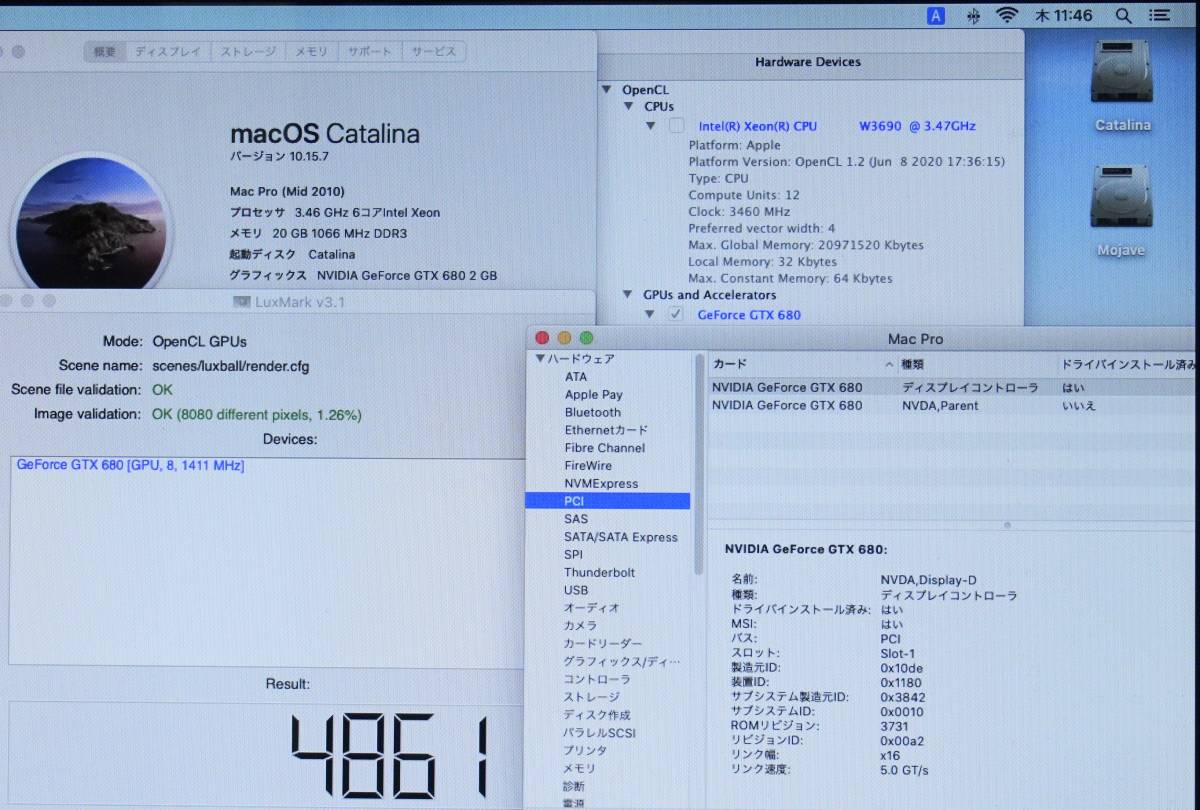Viewport: 1200px width, 810px height.
Task: Click the menu bar clock showing 11:46
Action: tap(1063, 15)
